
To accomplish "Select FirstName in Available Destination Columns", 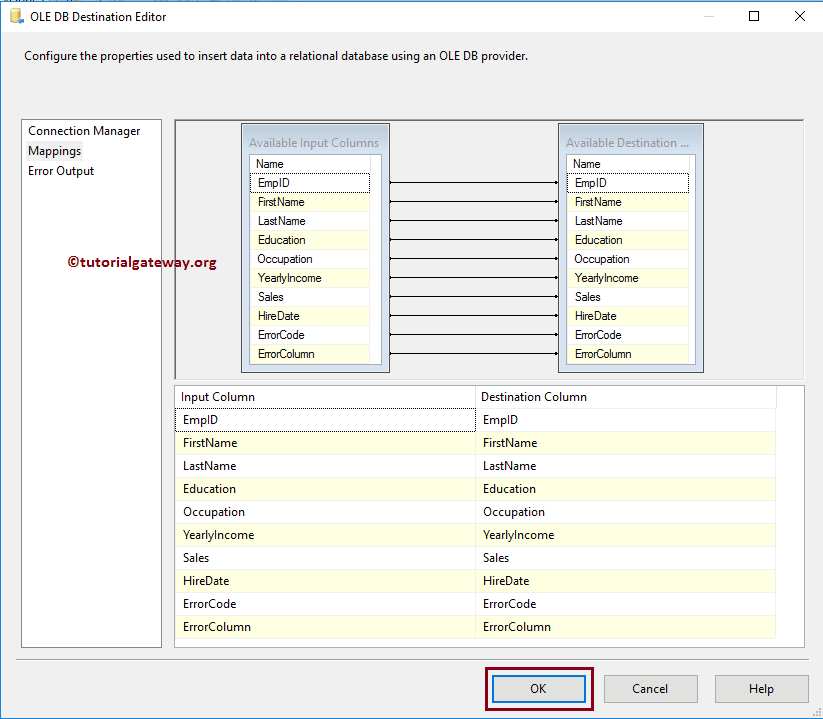I will coord(627,201).
